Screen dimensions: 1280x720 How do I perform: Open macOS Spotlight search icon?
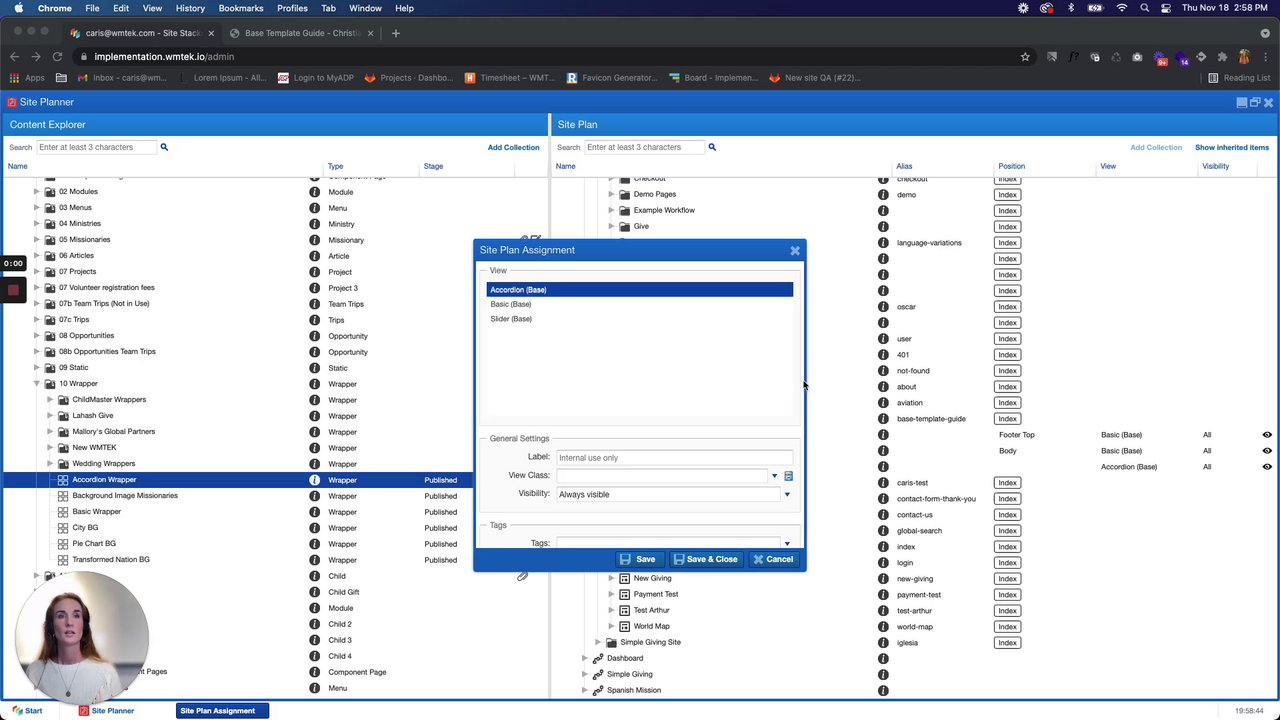point(1144,8)
